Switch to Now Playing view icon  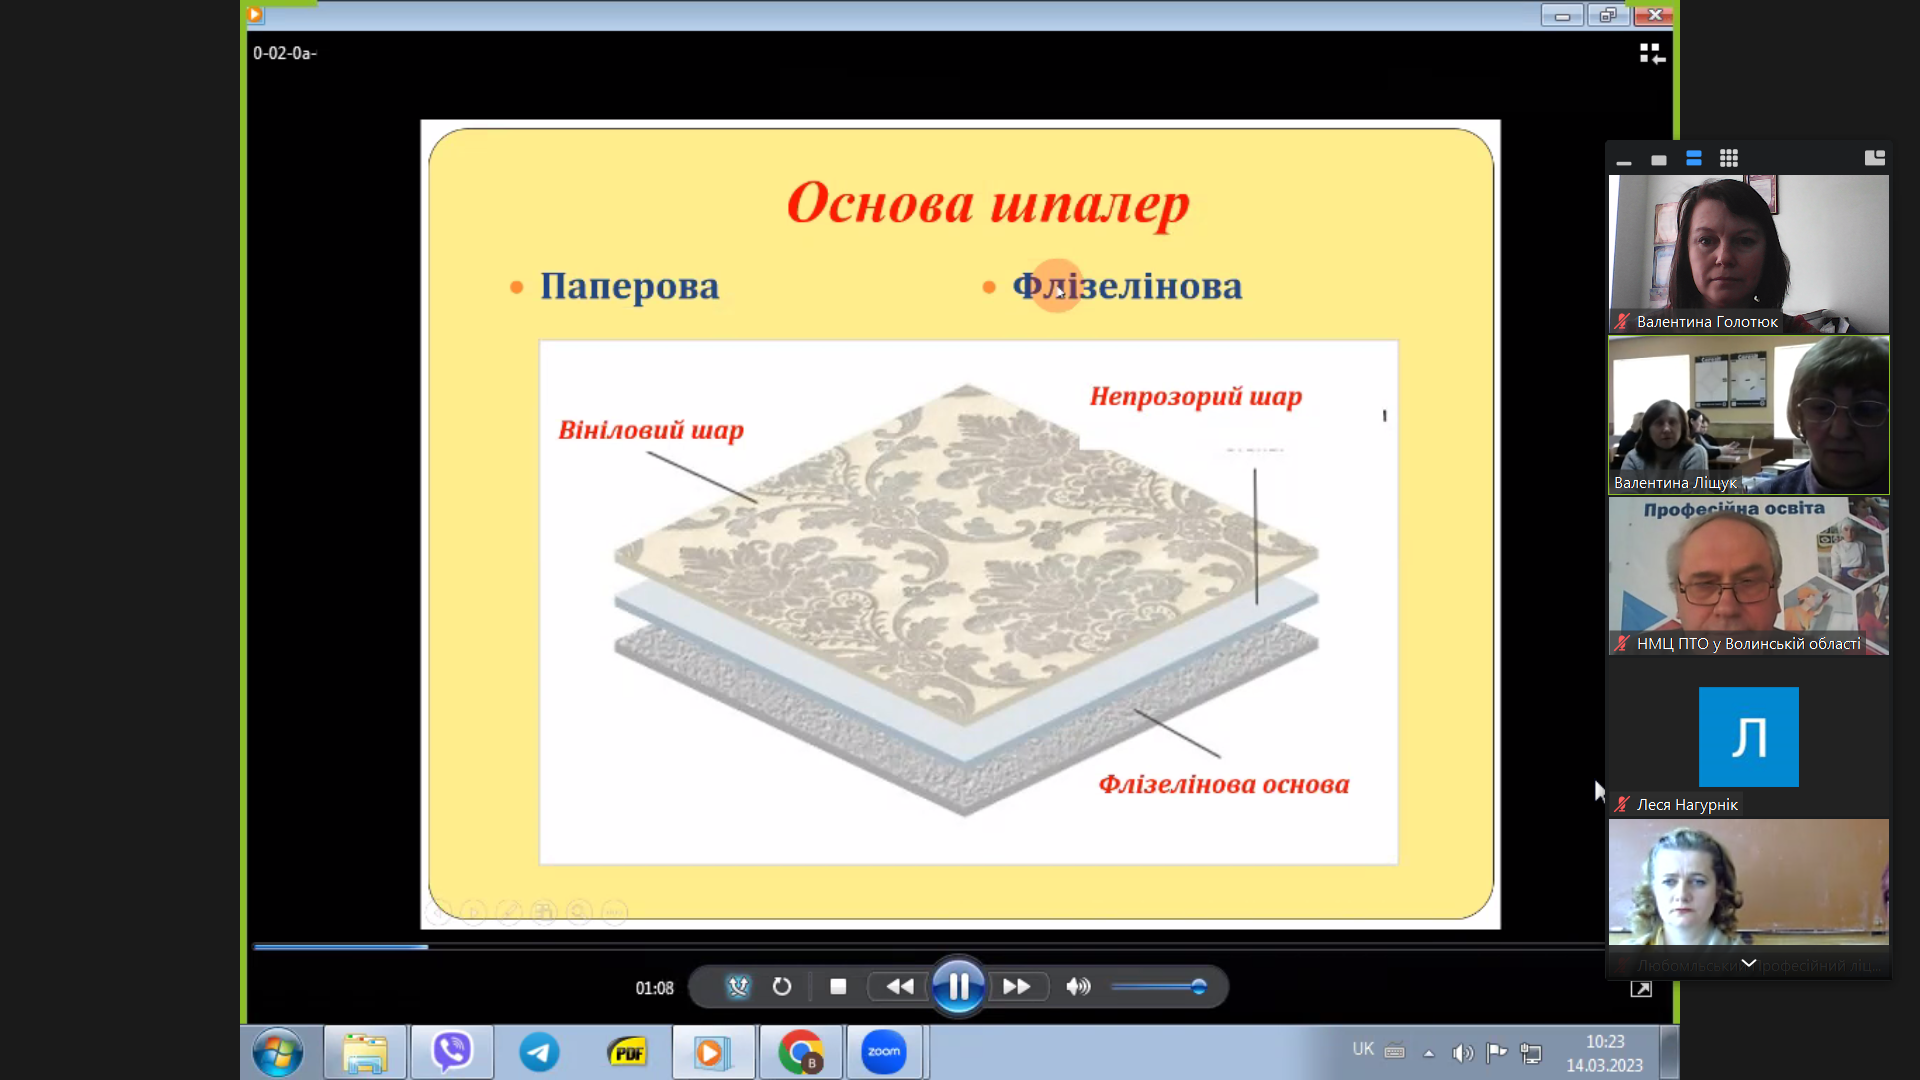(x=1651, y=54)
